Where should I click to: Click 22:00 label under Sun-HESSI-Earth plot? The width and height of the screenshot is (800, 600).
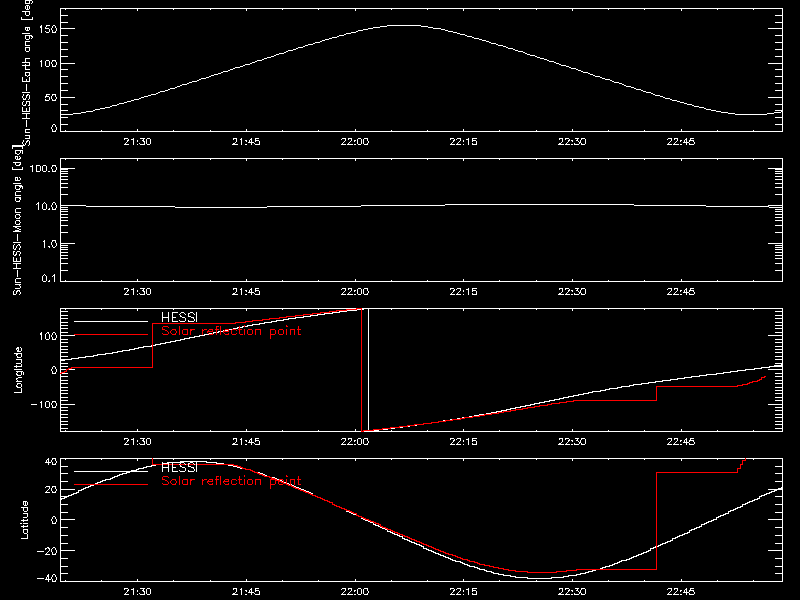pos(355,142)
